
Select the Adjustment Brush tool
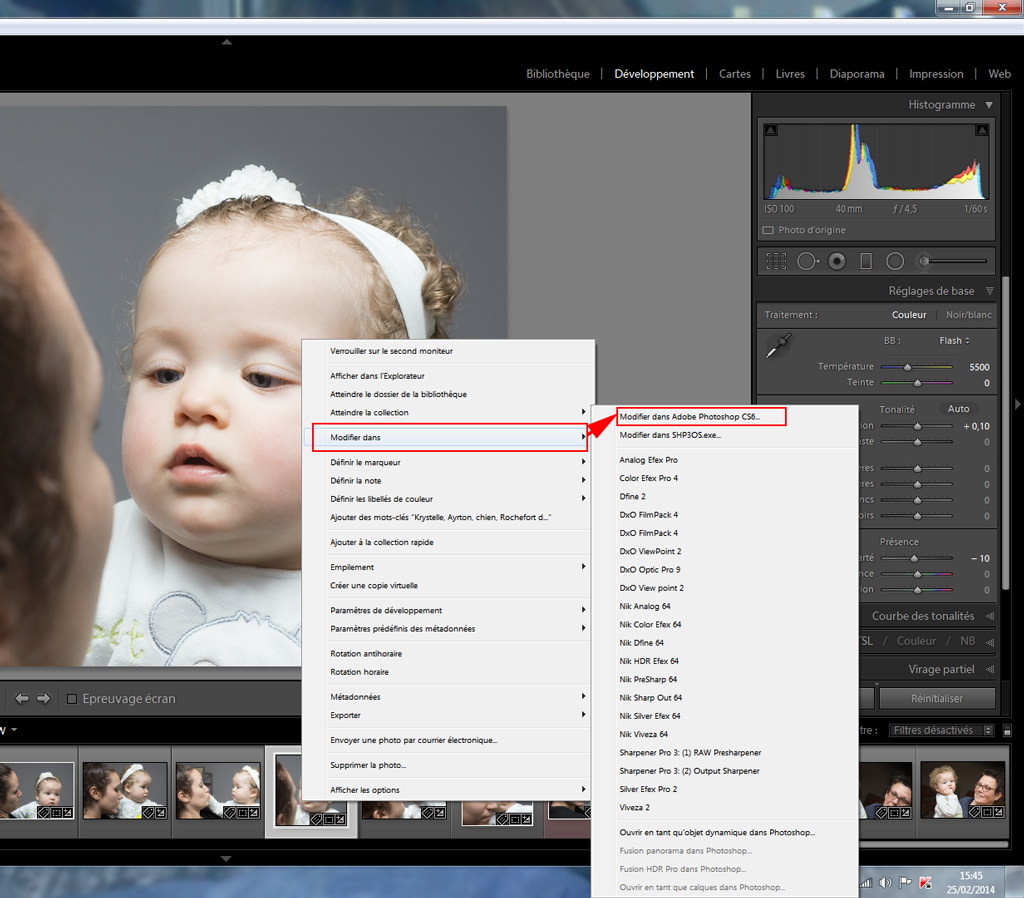(952, 261)
